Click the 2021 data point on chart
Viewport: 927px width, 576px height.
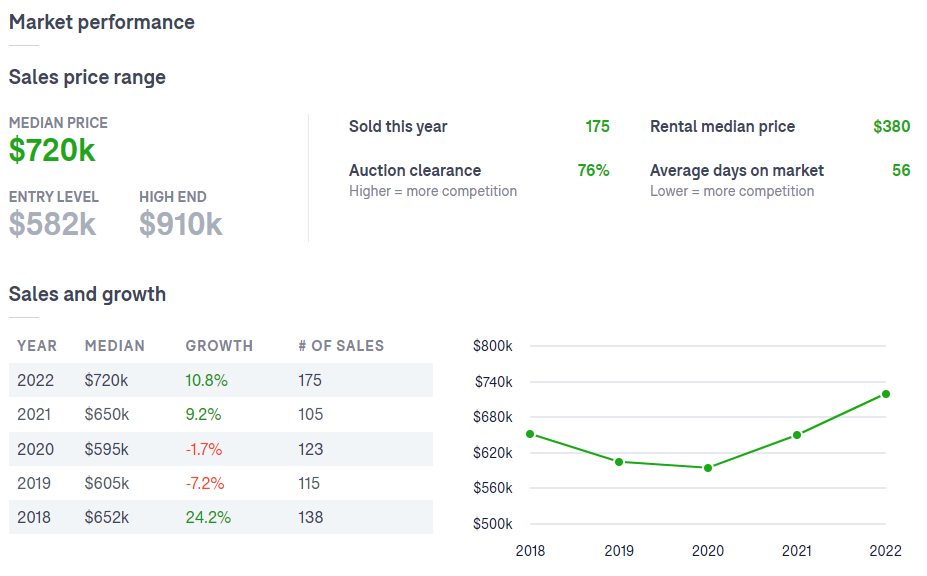(797, 435)
